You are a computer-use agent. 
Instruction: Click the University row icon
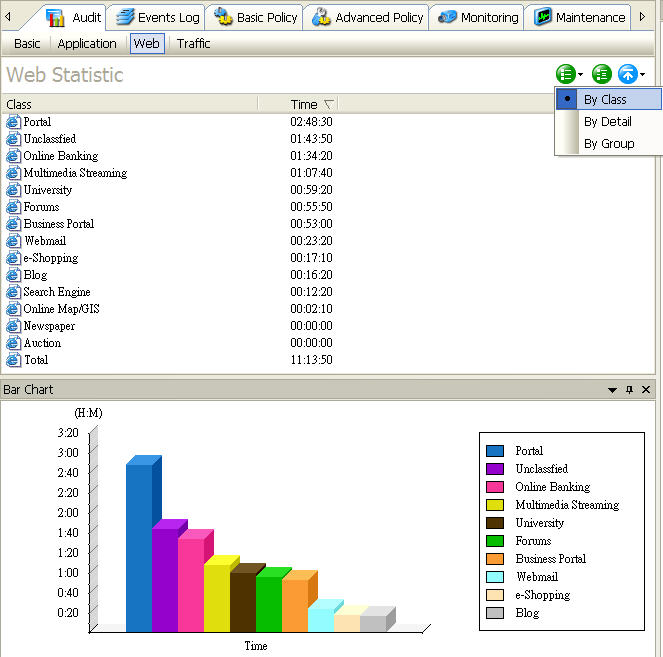pos(13,190)
